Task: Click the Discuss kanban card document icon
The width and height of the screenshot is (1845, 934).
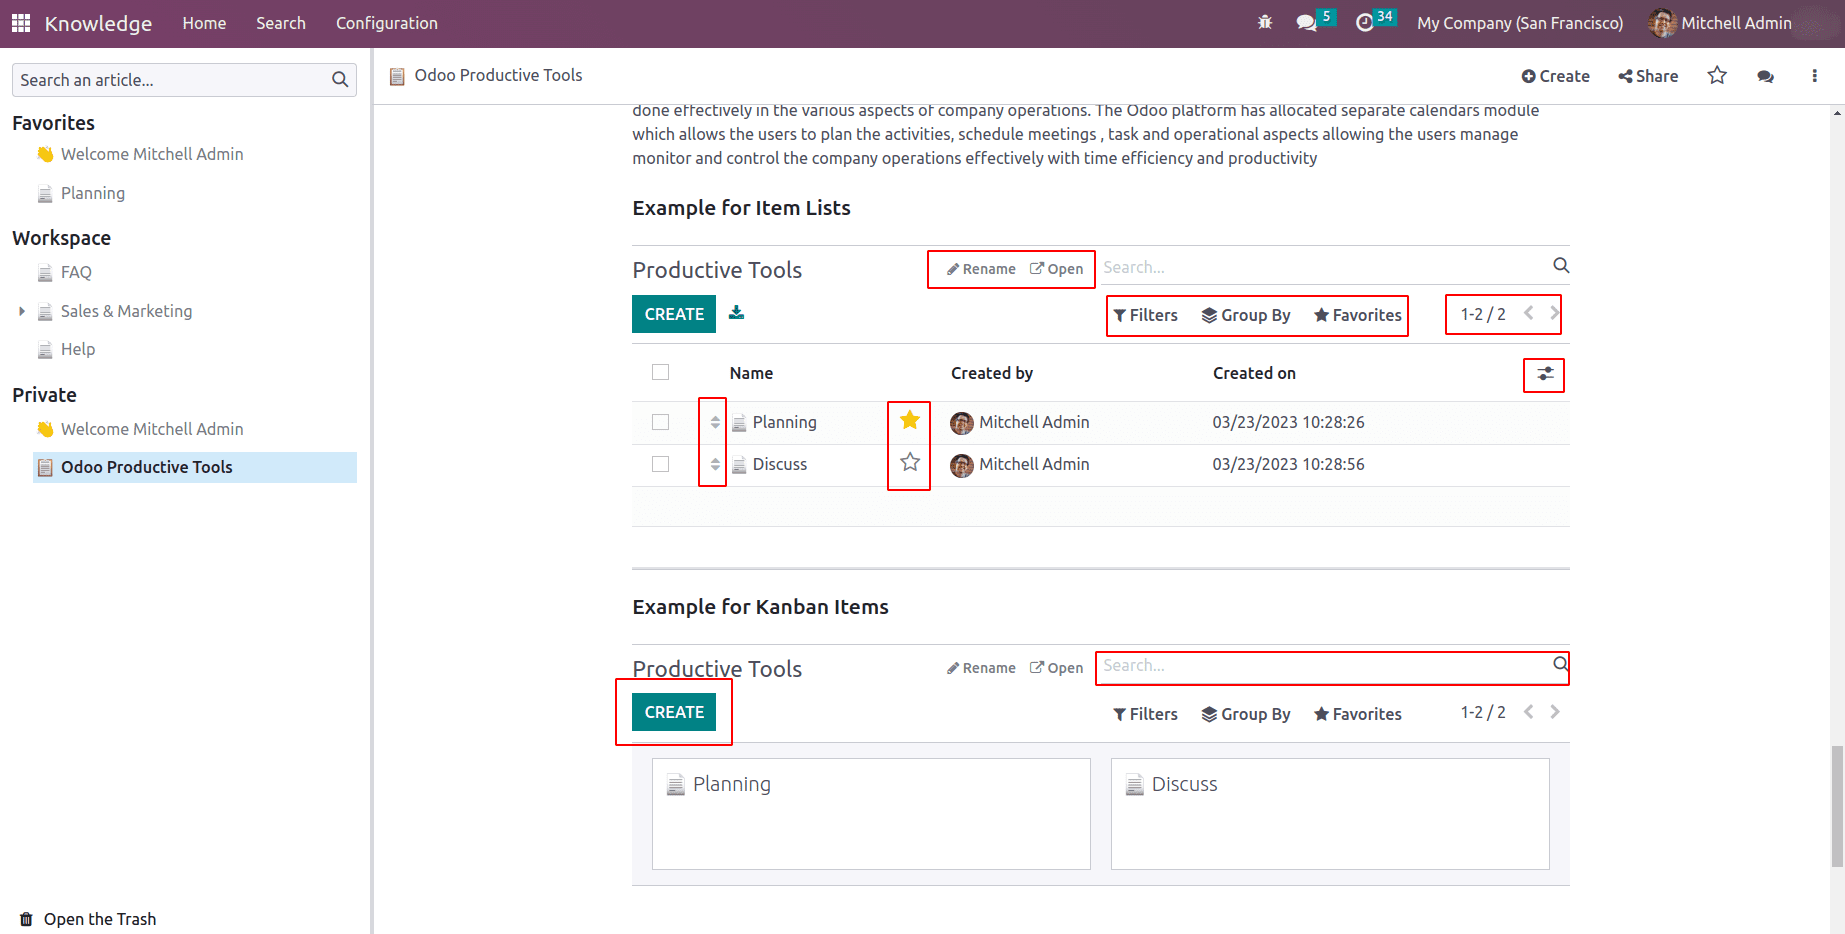Action: click(x=1134, y=785)
